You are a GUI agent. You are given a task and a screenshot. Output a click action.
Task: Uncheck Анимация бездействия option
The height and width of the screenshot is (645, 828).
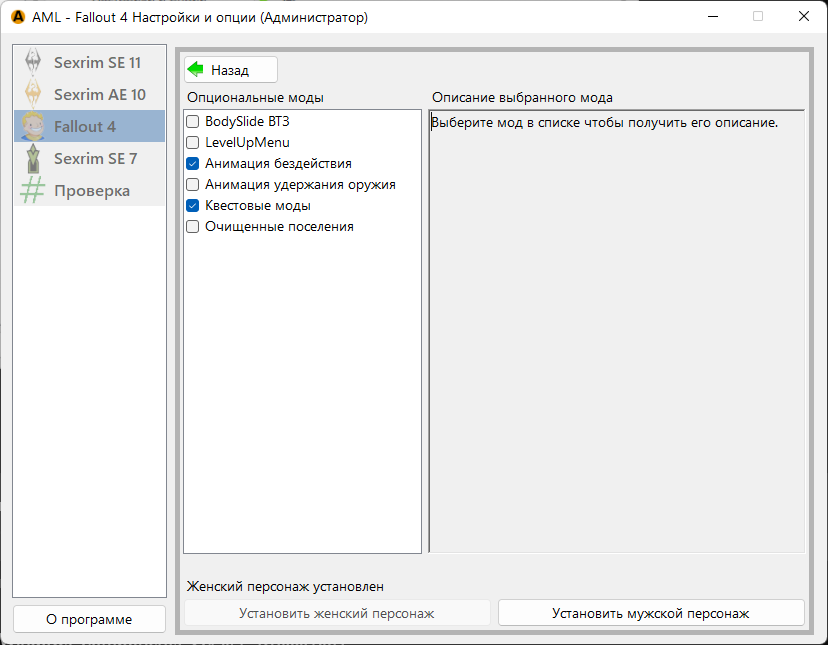(193, 163)
